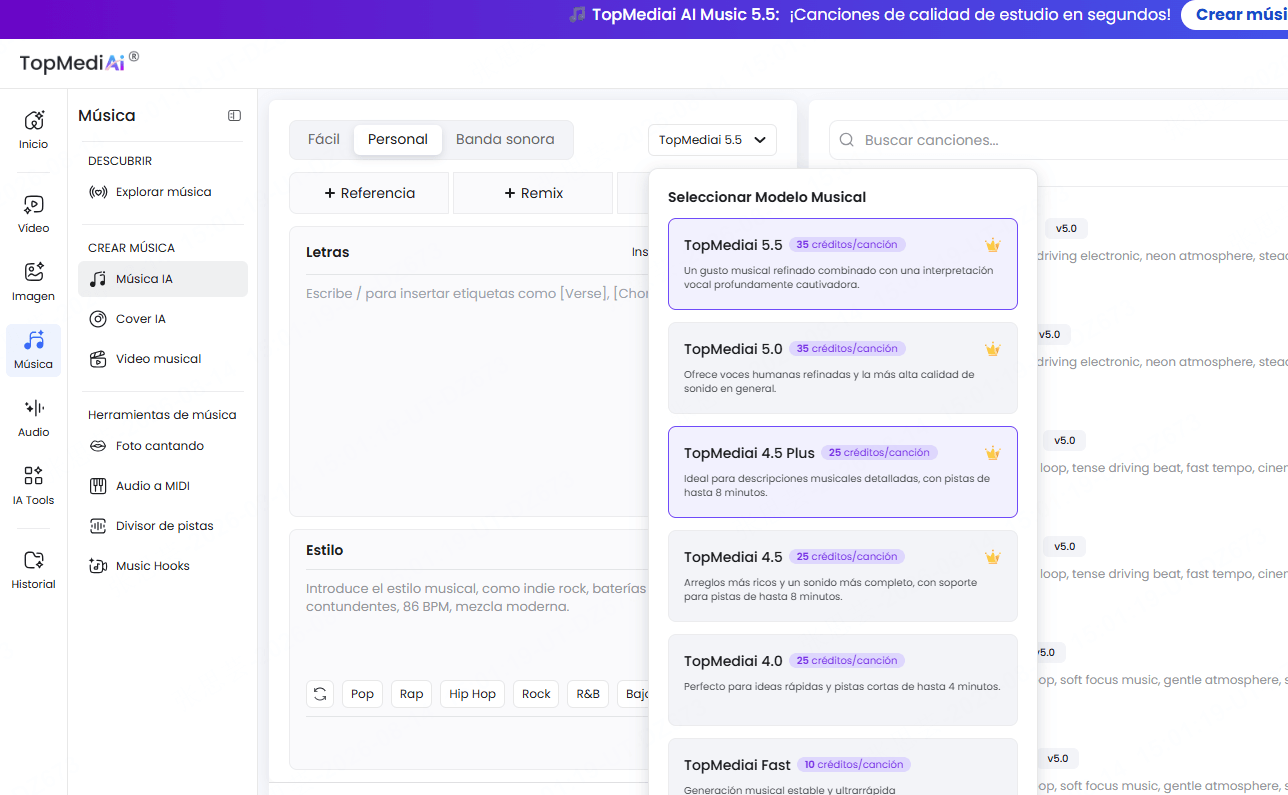Screen dimensions: 1288x795
Task: Open the Cover IA tool
Action: [x=163, y=319]
